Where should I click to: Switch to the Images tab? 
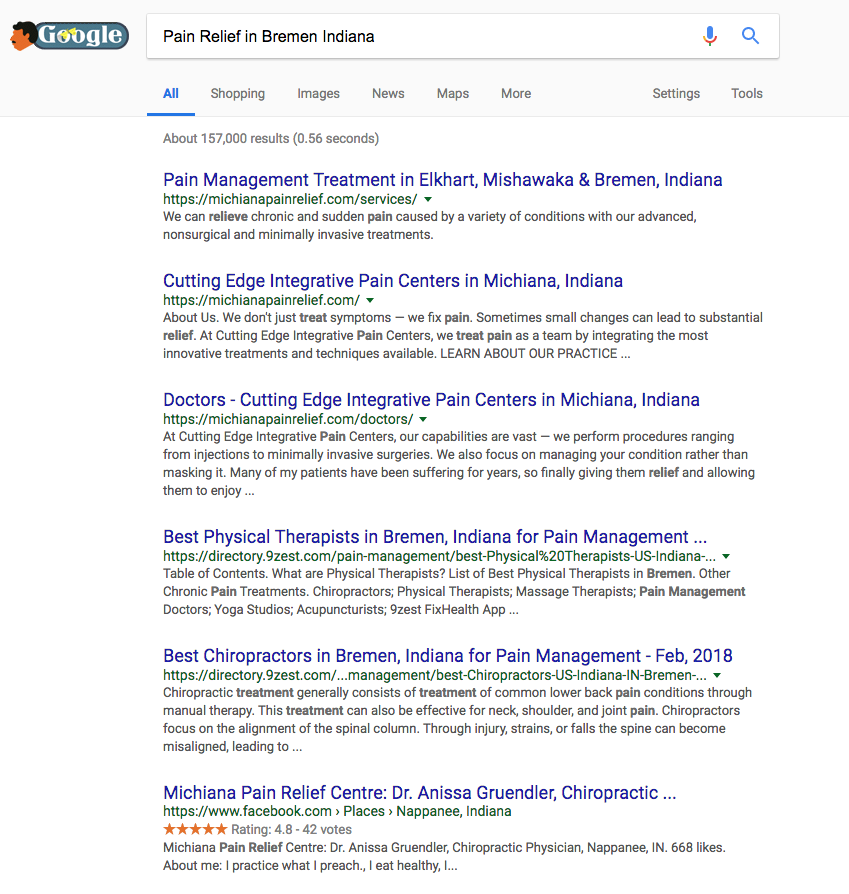click(x=318, y=94)
